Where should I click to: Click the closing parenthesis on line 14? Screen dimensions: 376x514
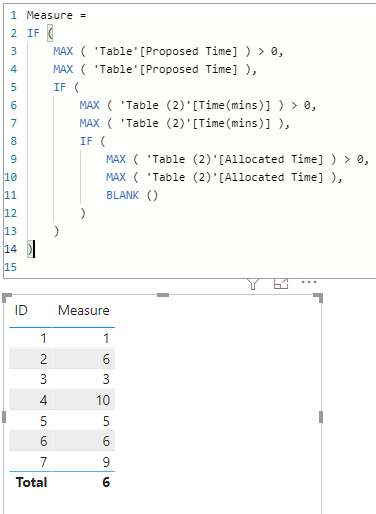(30, 249)
